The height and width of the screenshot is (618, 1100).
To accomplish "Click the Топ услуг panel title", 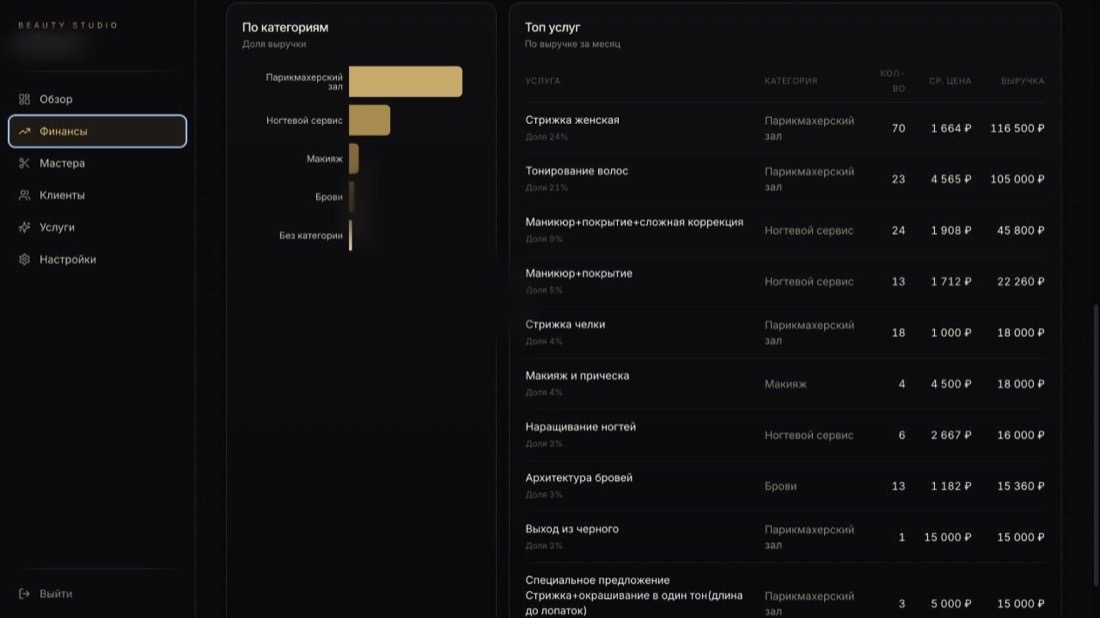I will pos(552,27).
